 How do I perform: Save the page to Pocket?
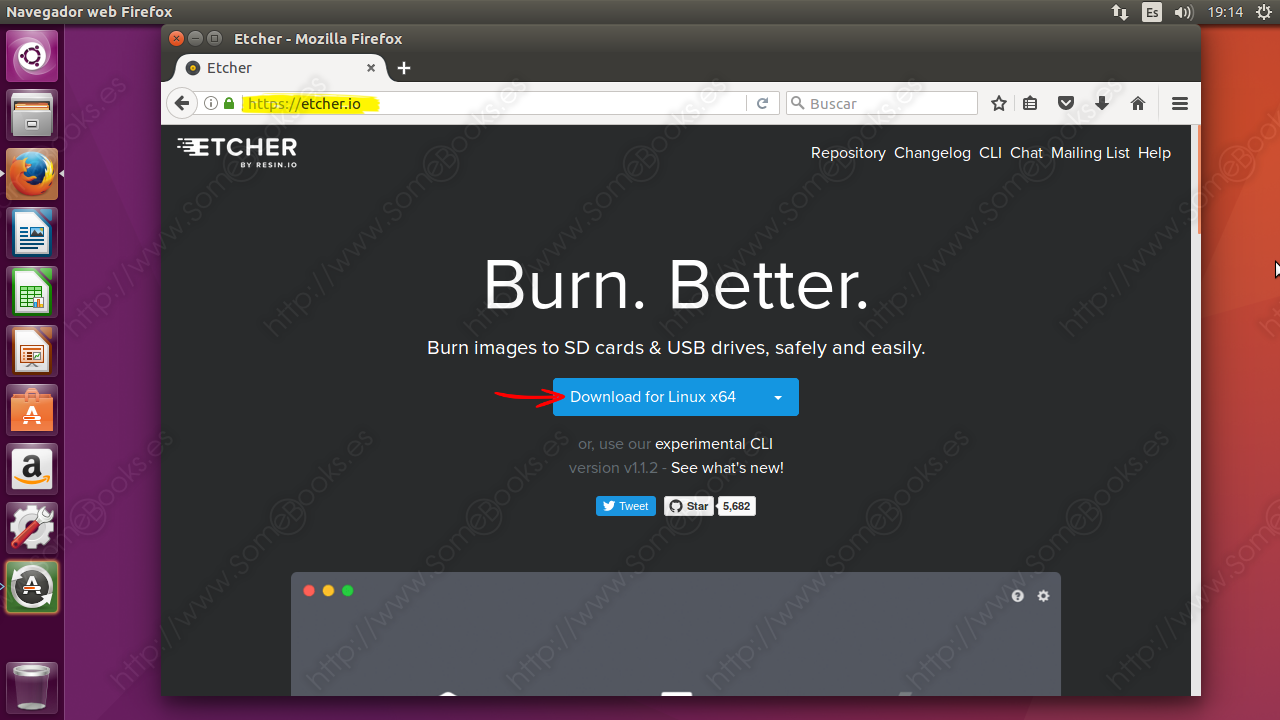click(1066, 103)
